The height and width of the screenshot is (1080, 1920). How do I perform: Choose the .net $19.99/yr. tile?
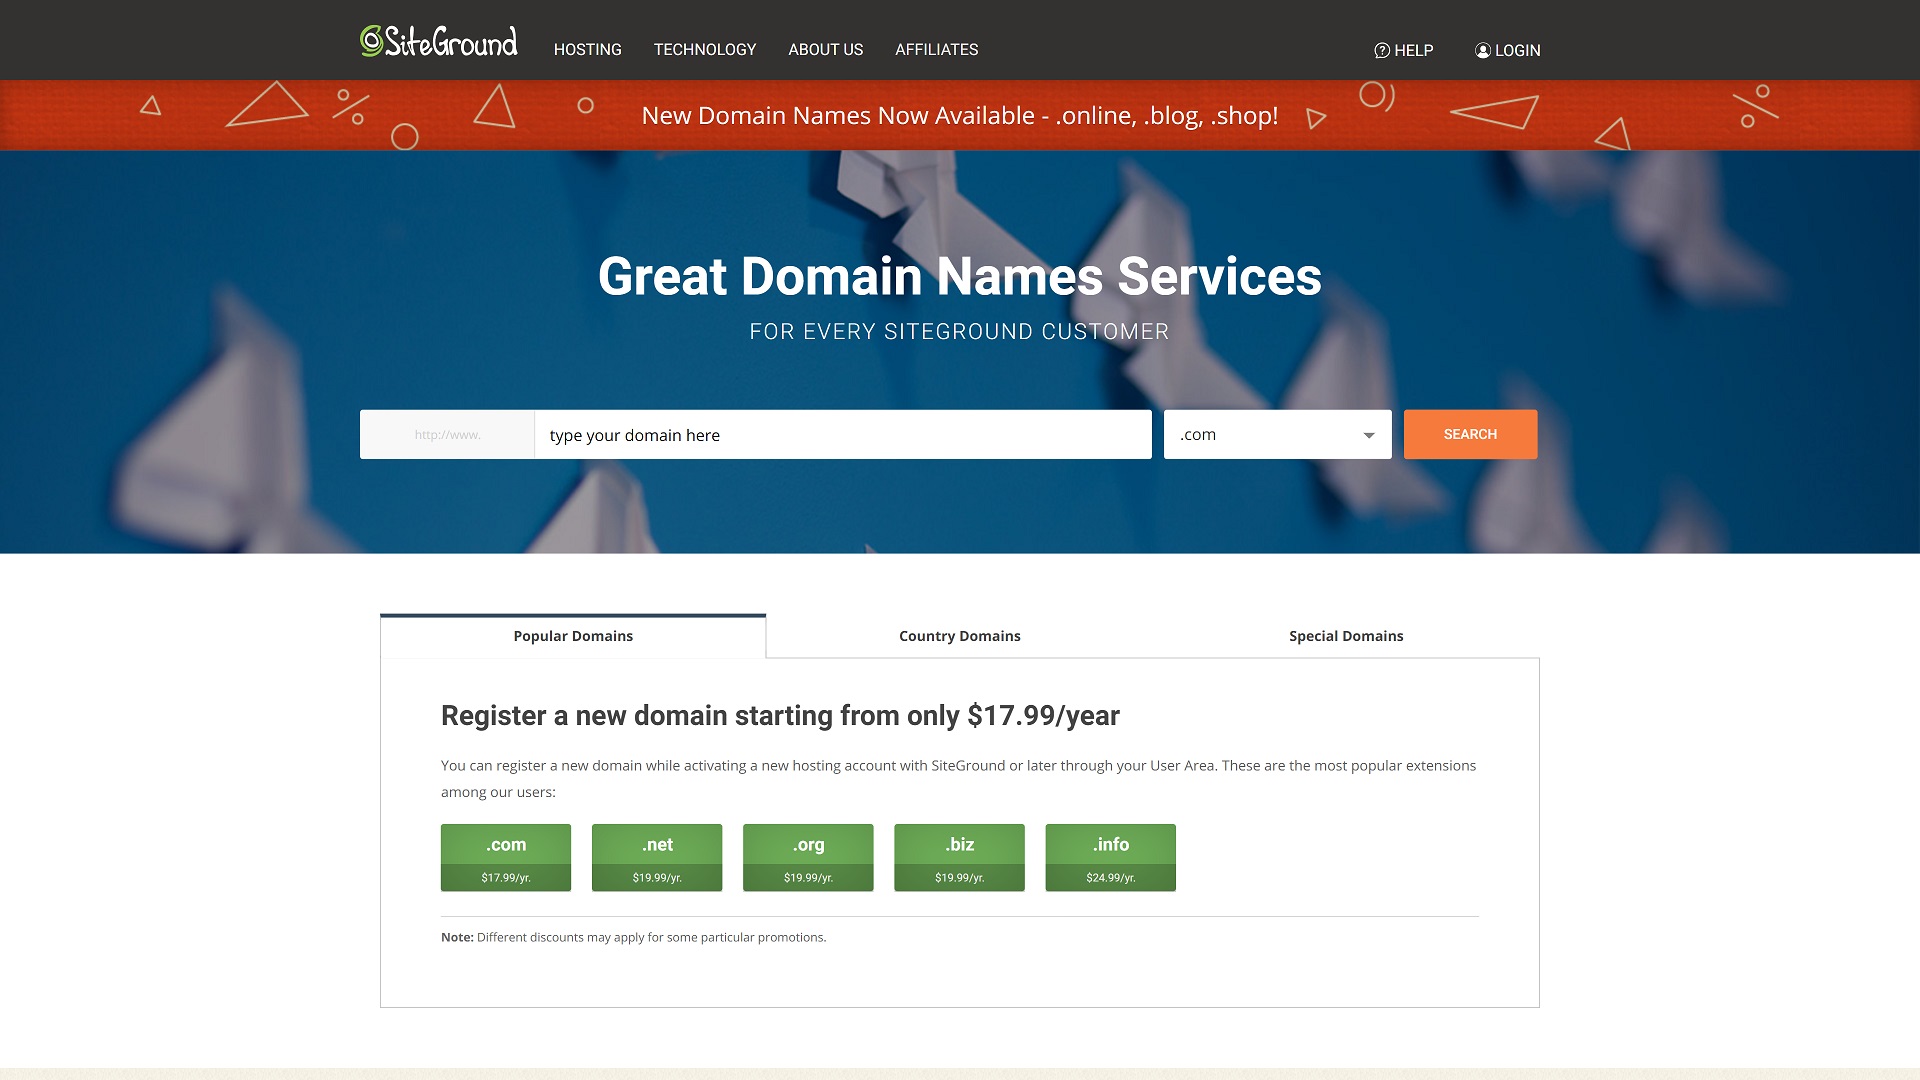pos(657,858)
